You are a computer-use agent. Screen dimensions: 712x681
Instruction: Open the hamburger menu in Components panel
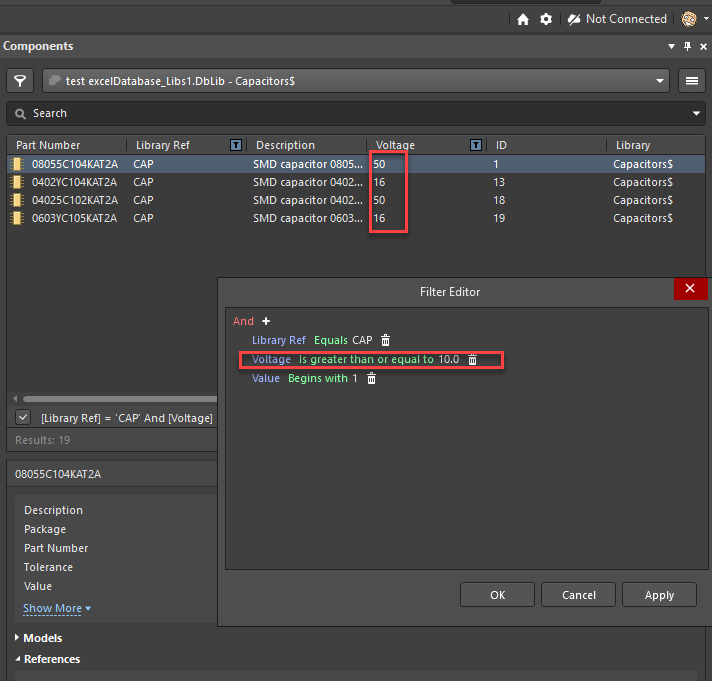690,81
